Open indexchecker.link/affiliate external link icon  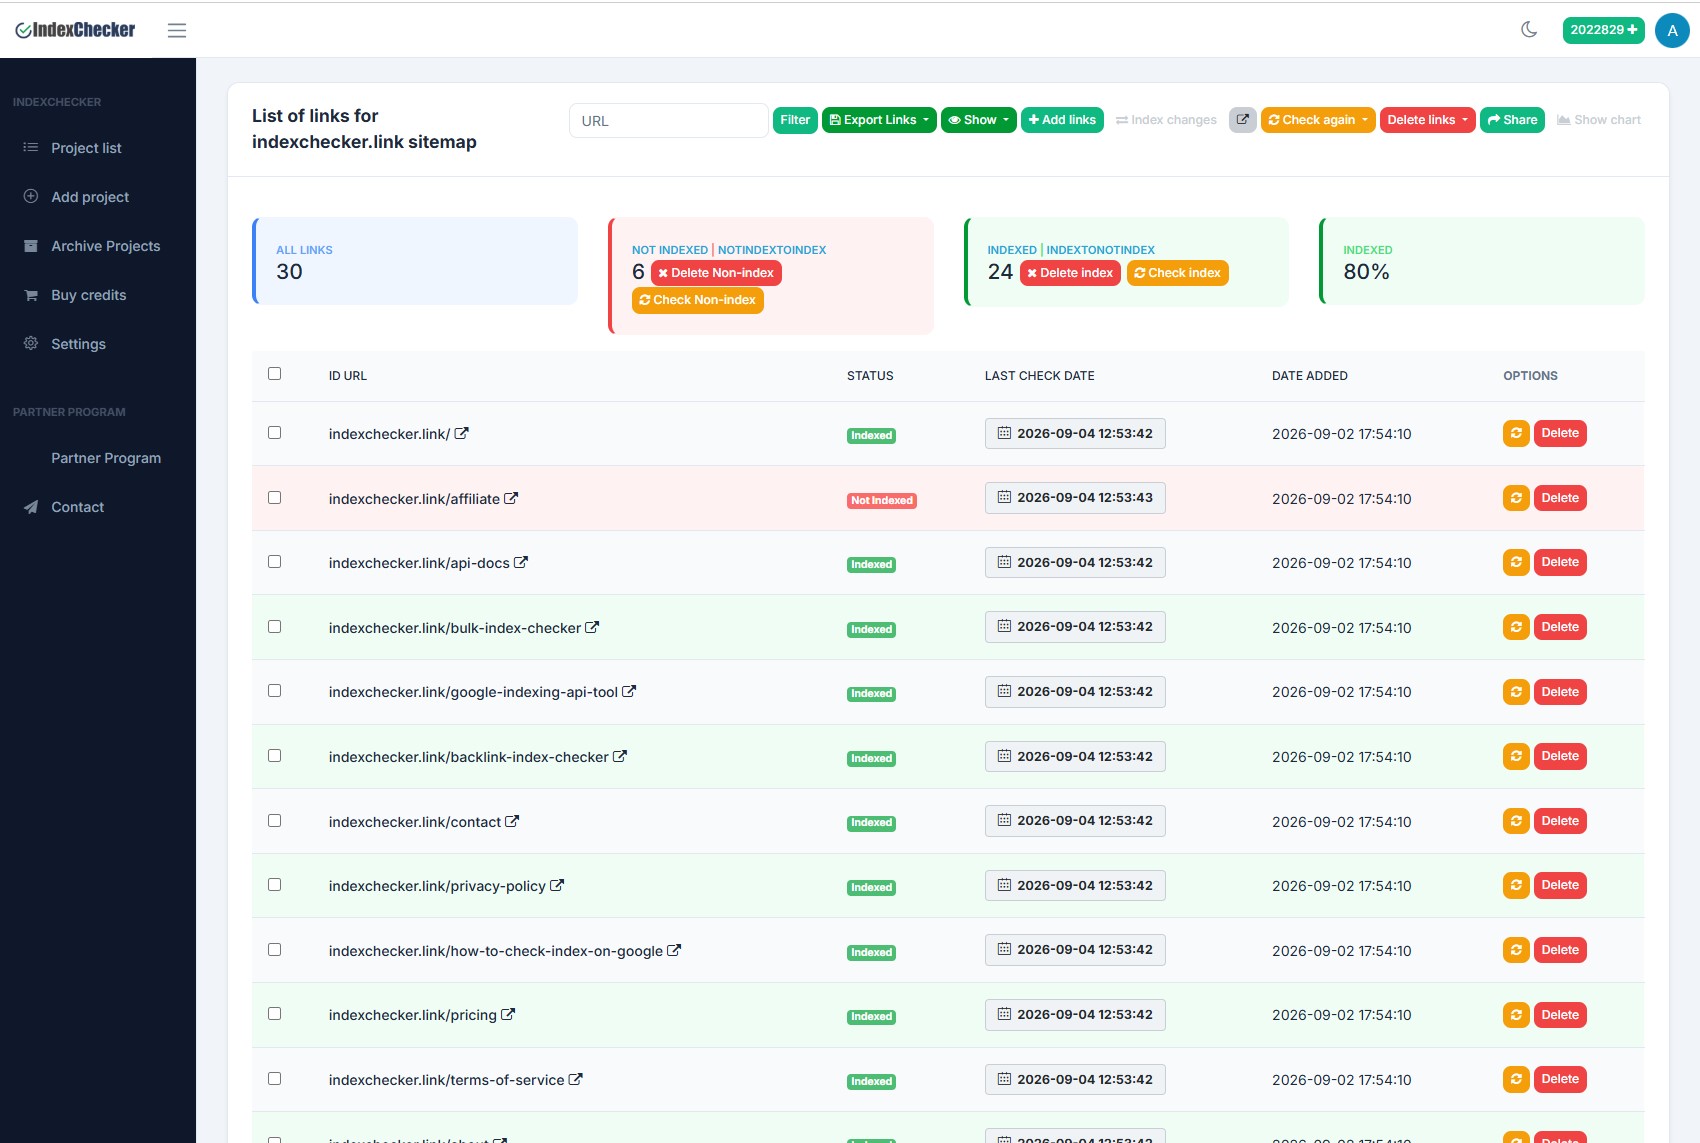[x=511, y=498]
